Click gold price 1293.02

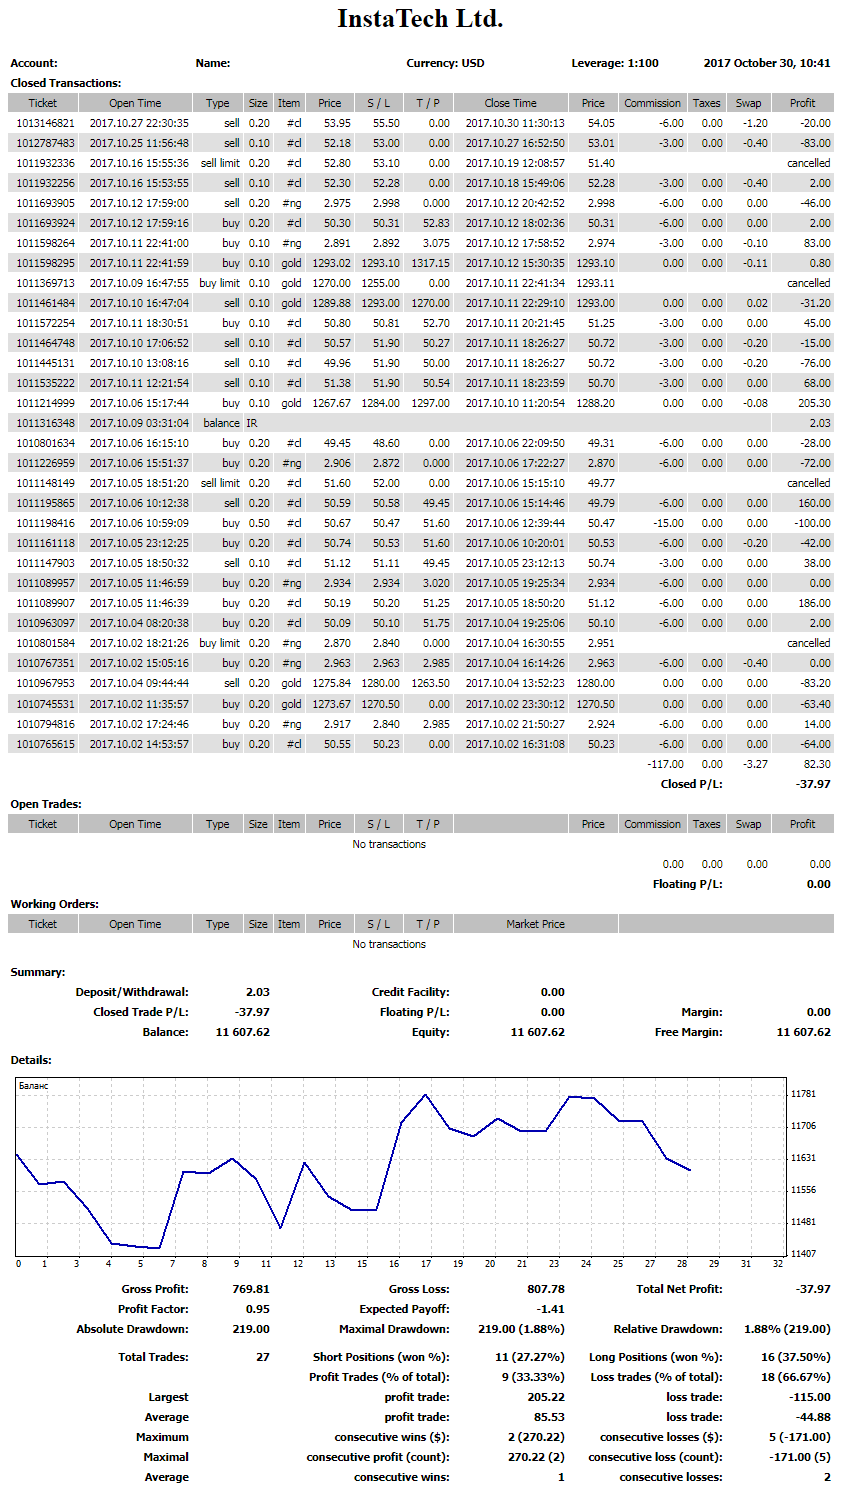coord(332,263)
